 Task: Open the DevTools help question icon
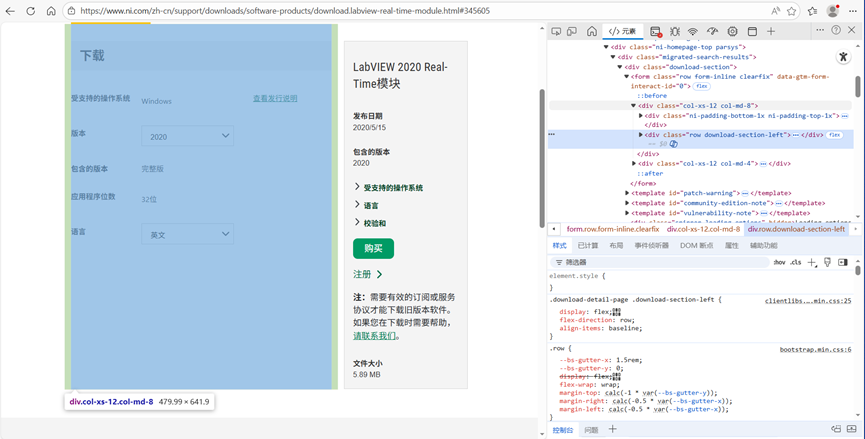point(836,30)
